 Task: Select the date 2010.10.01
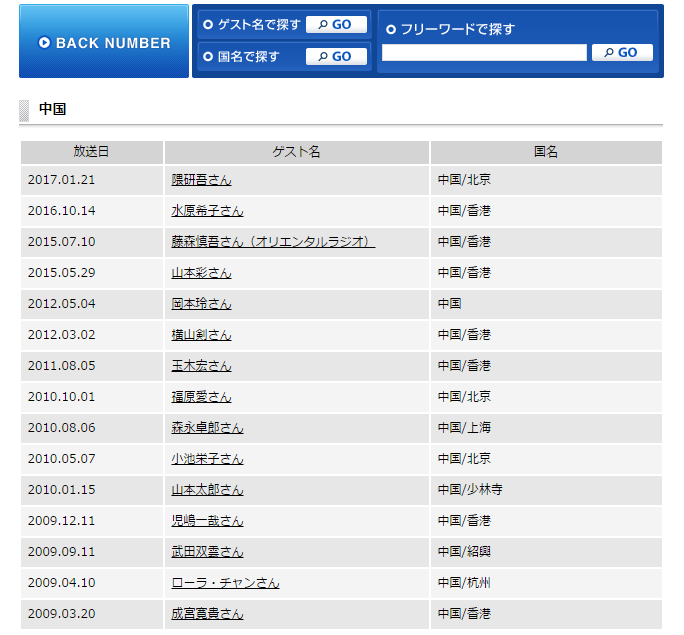[x=62, y=396]
